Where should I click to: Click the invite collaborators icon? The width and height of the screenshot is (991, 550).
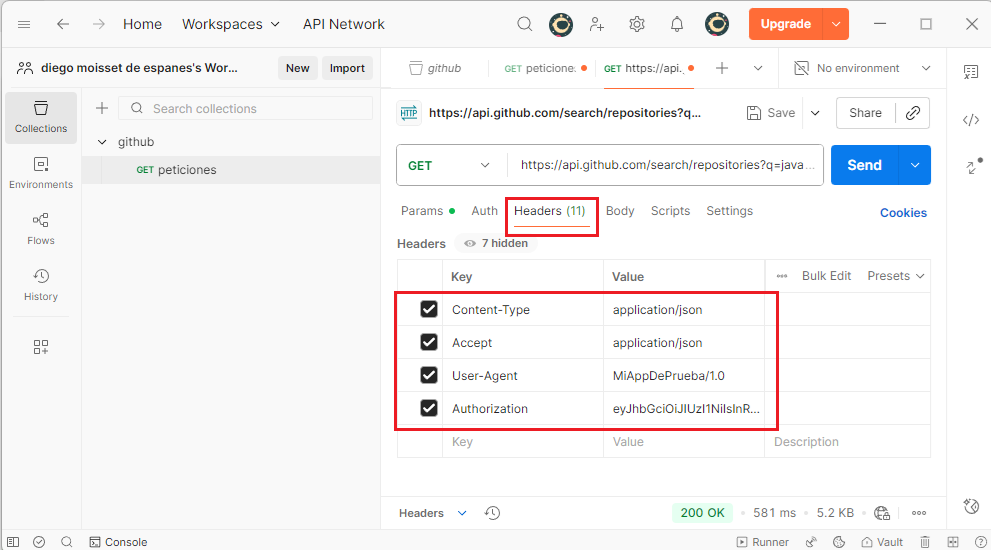coord(597,24)
